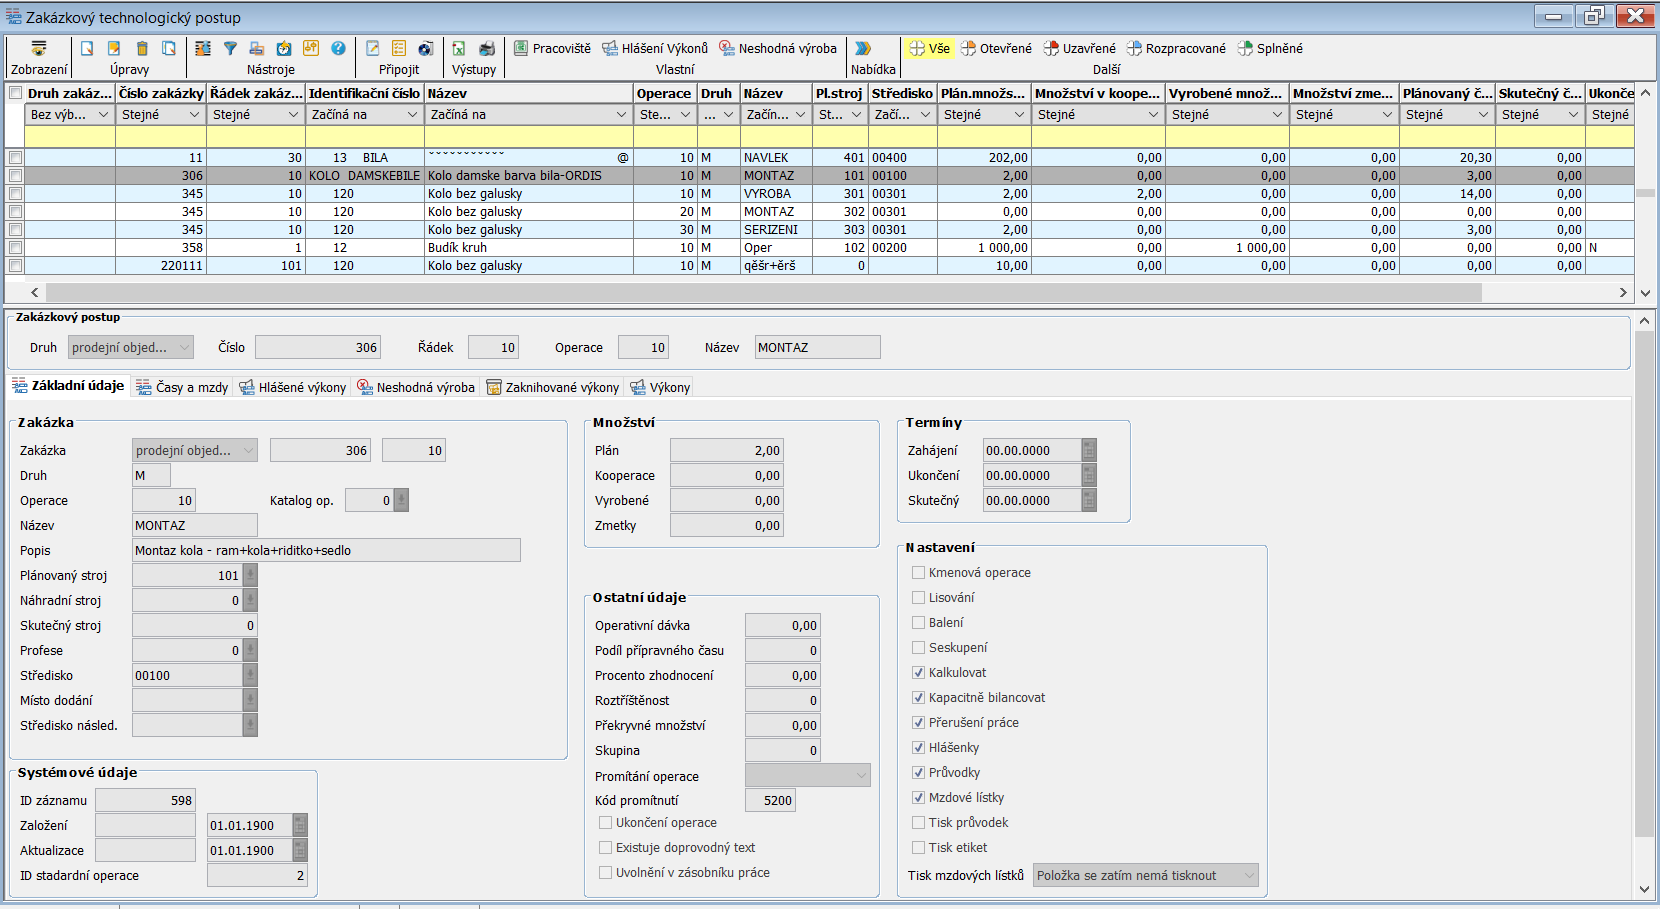Image resolution: width=1660 pixels, height=909 pixels.
Task: Enable the Kmenová operace checkbox
Action: [918, 573]
